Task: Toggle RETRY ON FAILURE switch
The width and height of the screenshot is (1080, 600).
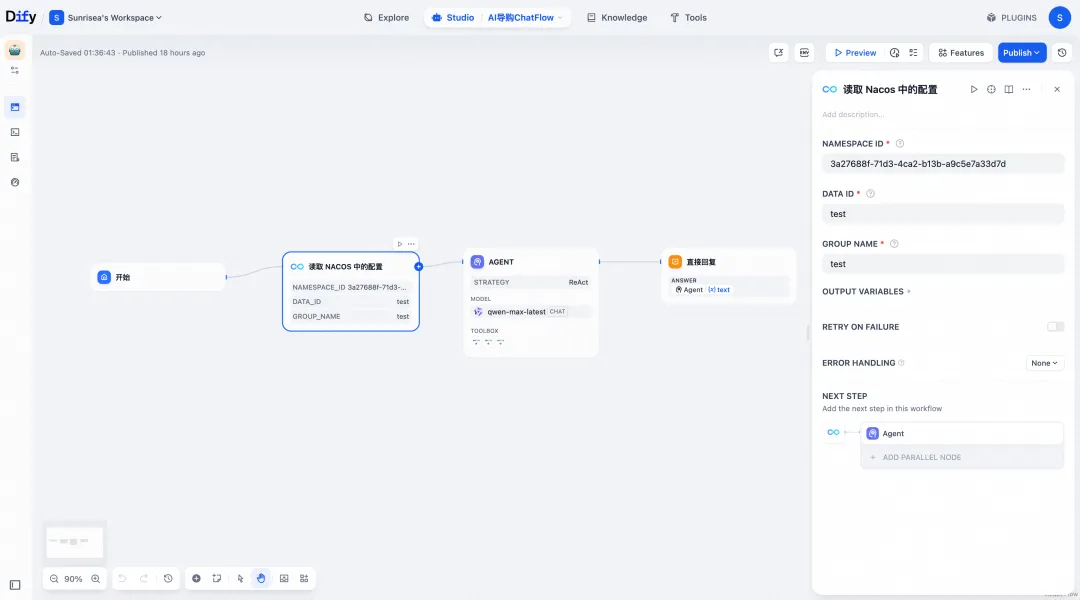Action: [x=1055, y=327]
